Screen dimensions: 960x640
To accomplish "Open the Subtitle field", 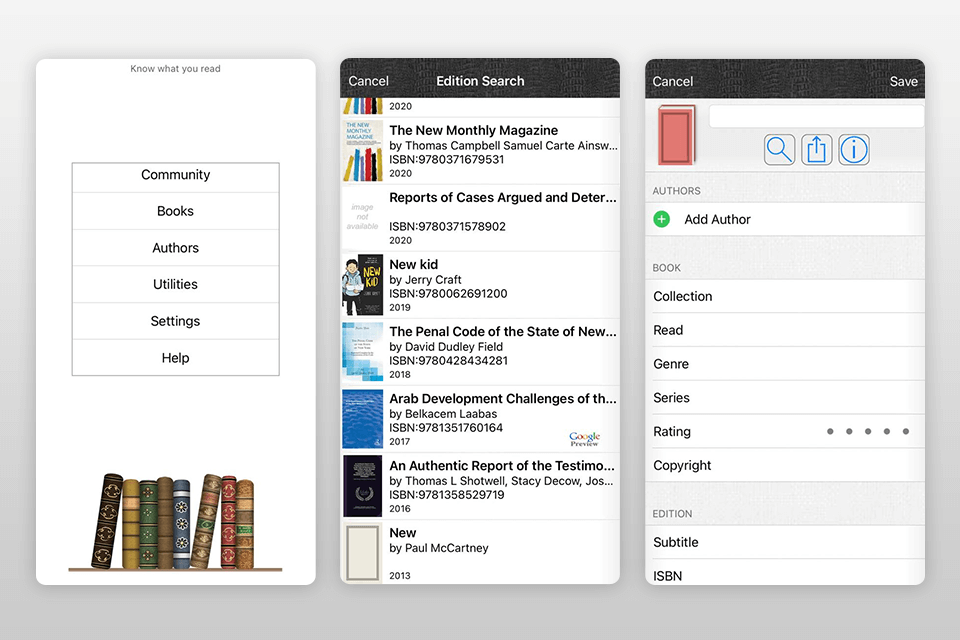I will [x=785, y=542].
